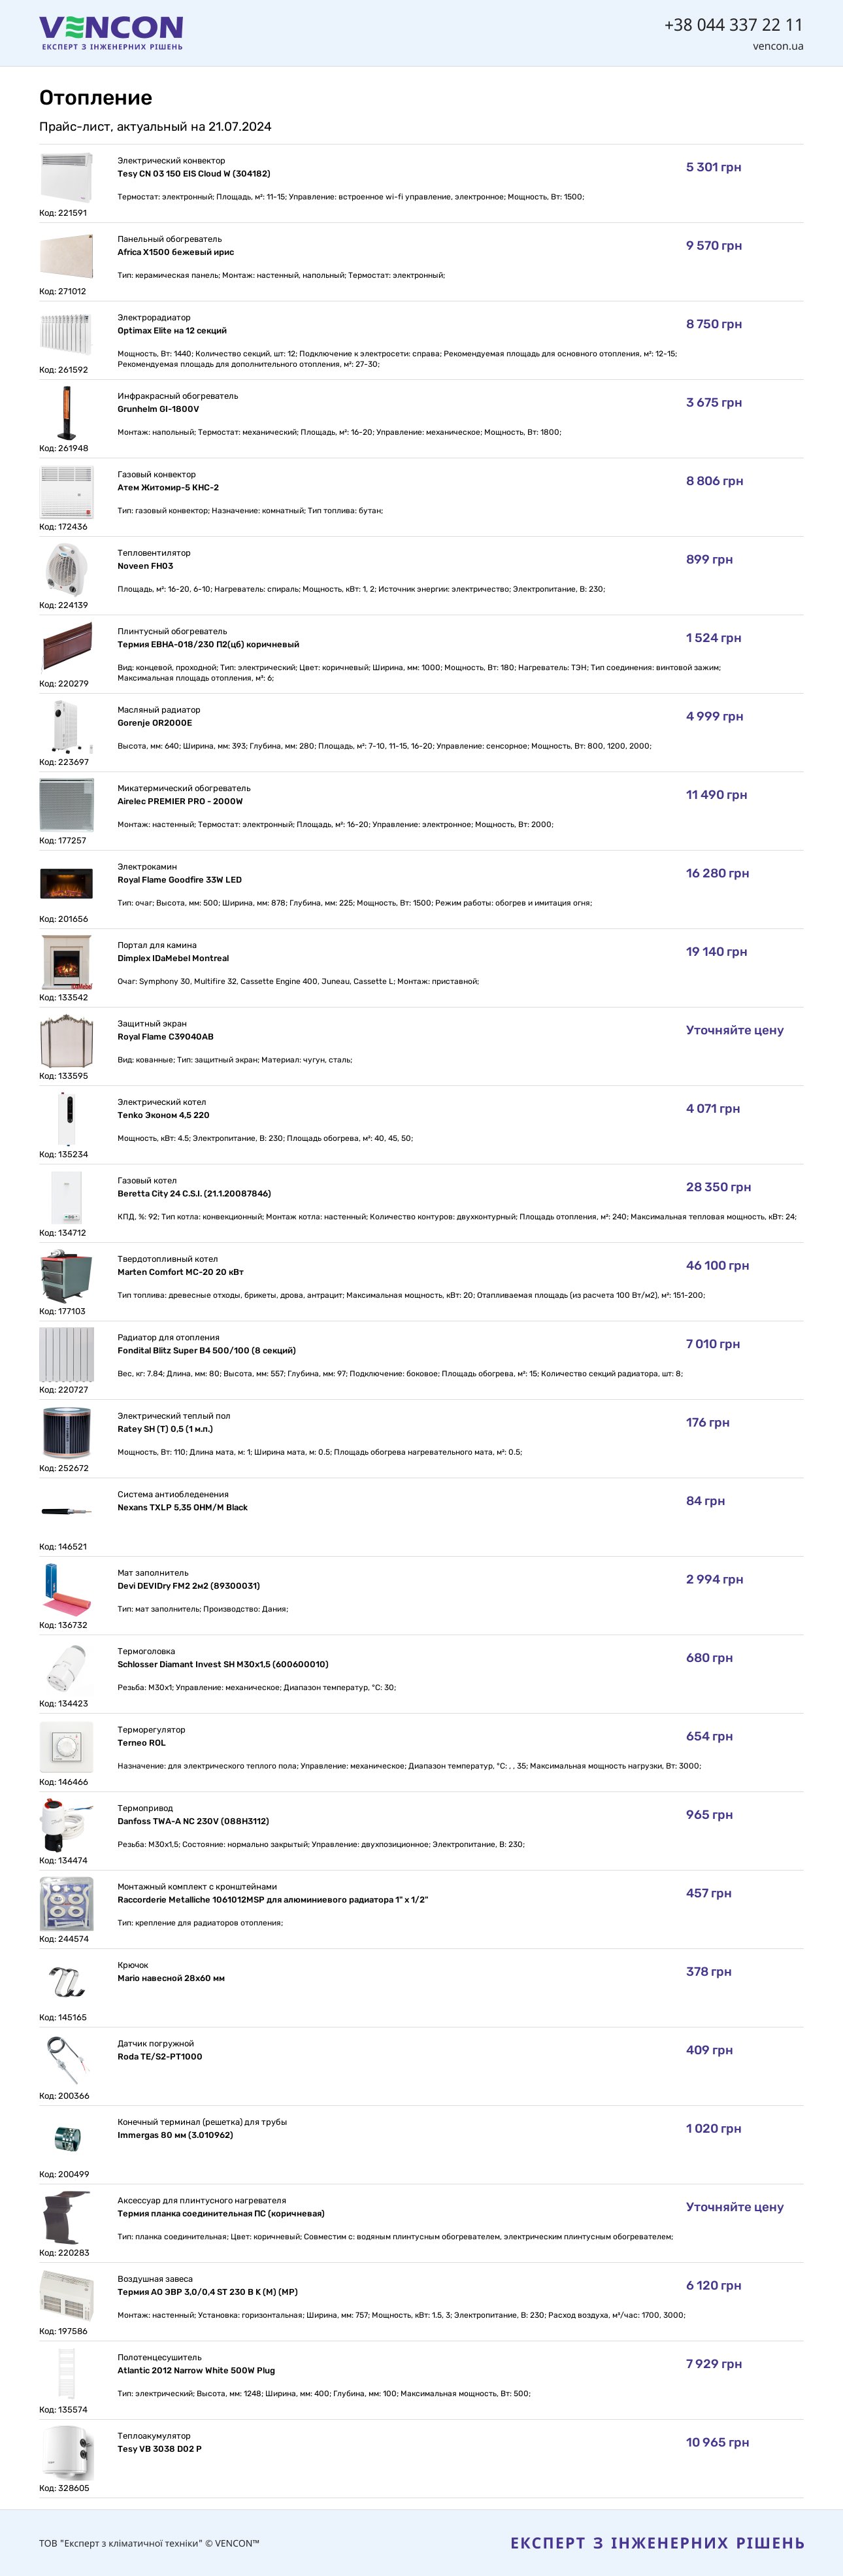Click the Royal Flame Goodfire fireplace image
The height and width of the screenshot is (2576, 843).
pyautogui.click(x=66, y=884)
